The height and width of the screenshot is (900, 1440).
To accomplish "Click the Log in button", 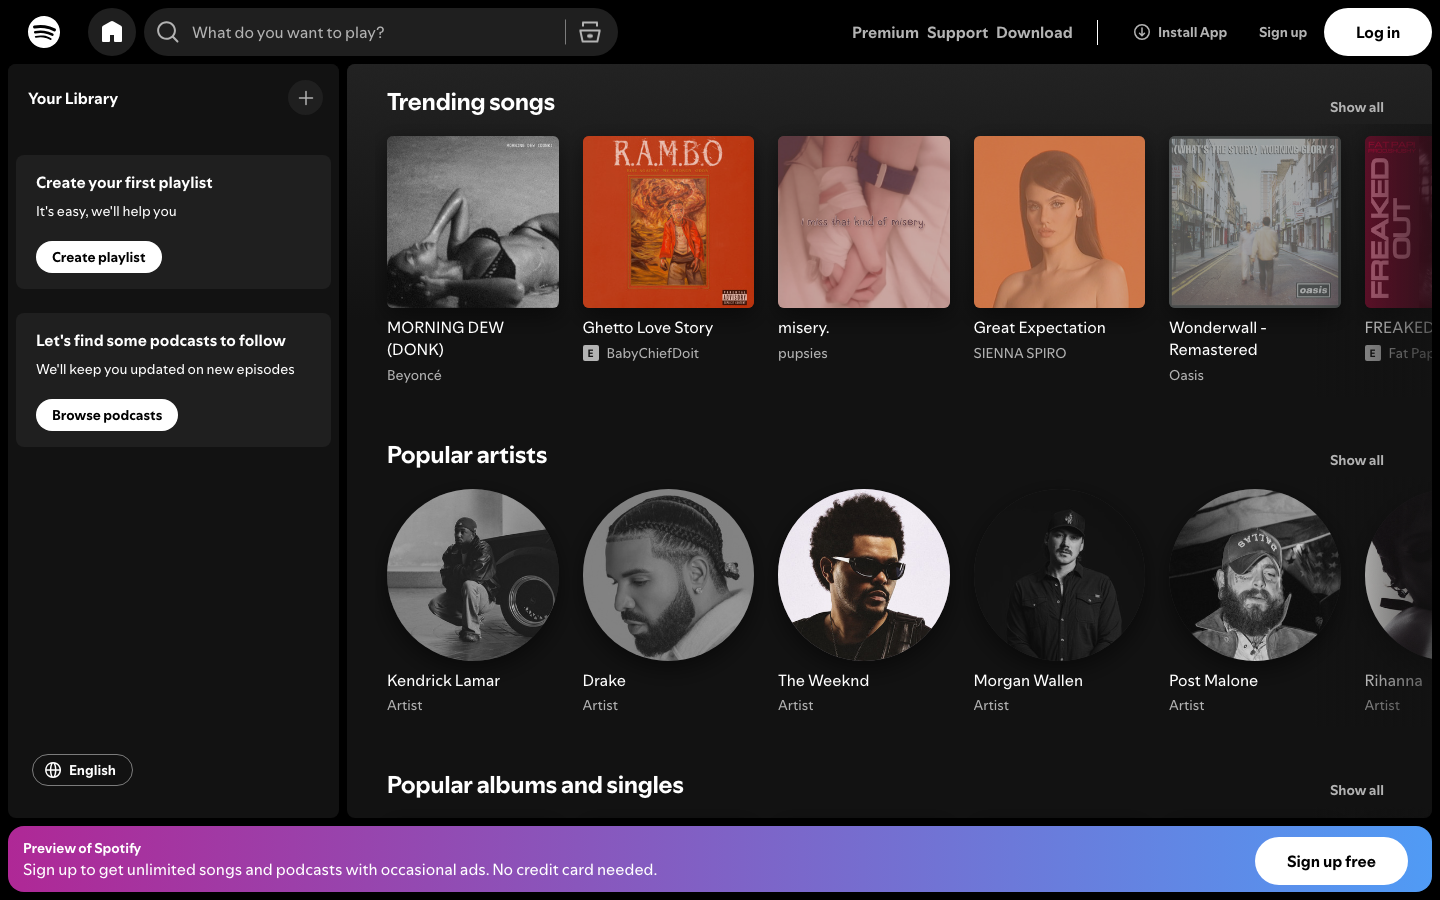I will pyautogui.click(x=1378, y=32).
